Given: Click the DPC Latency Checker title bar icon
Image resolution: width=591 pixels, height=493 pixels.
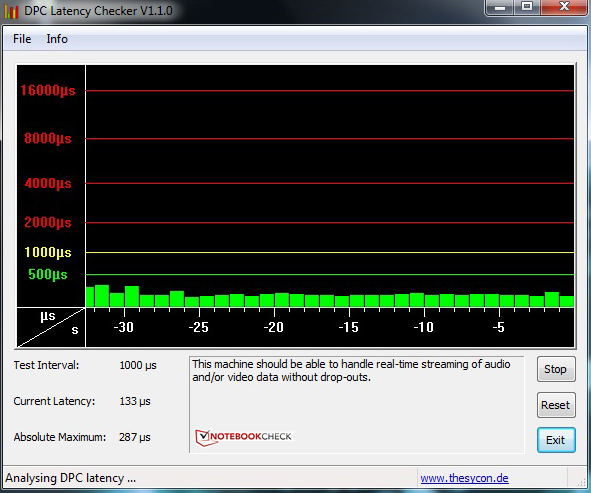Looking at the screenshot, I should coord(11,11).
